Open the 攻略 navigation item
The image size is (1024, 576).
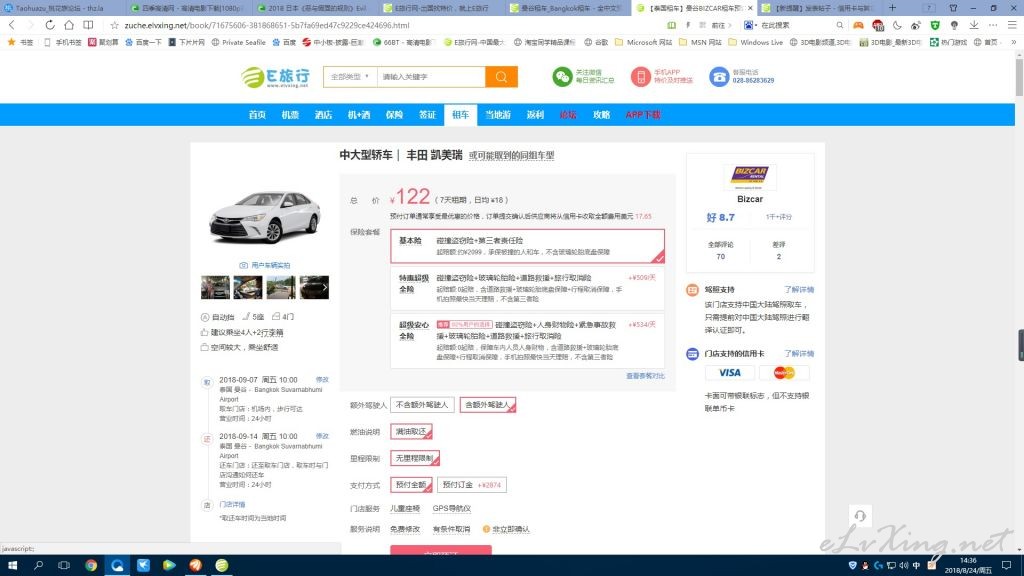[x=601, y=115]
